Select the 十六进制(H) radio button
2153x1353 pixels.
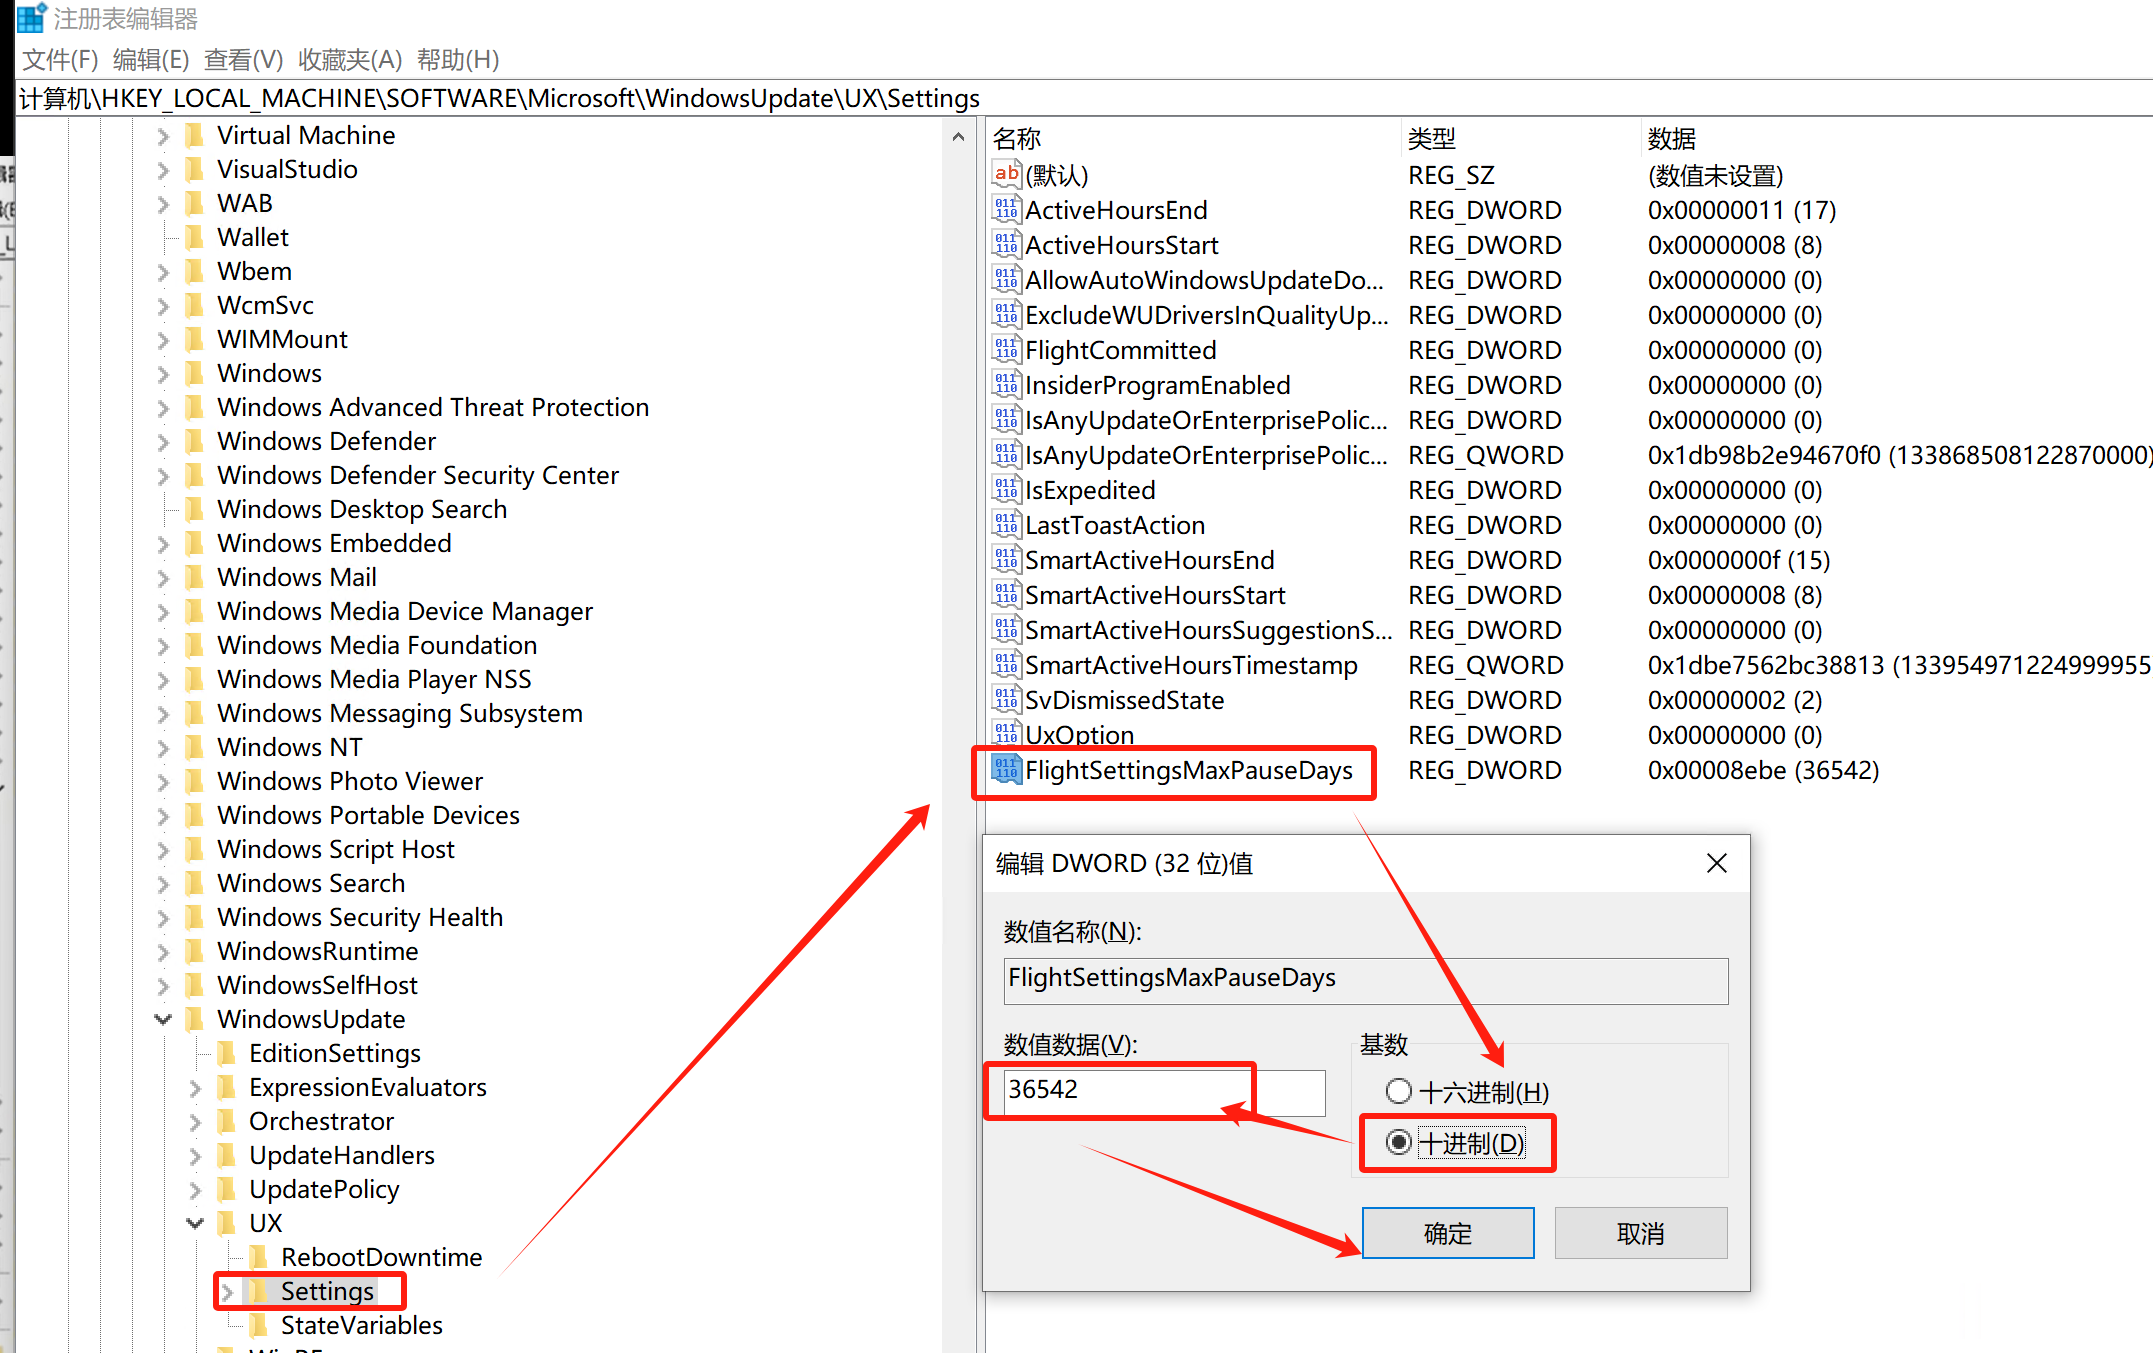pos(1398,1091)
